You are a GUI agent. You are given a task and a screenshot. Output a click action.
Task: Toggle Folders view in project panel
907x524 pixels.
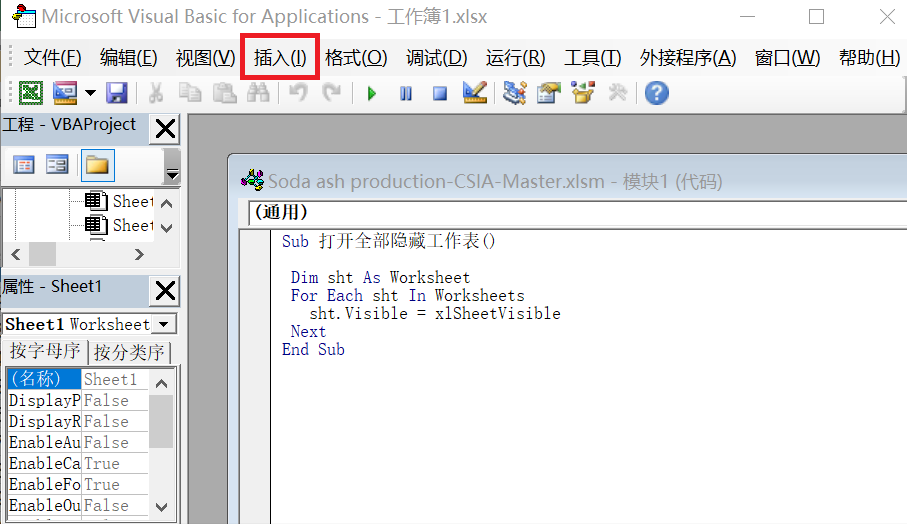pos(97,165)
